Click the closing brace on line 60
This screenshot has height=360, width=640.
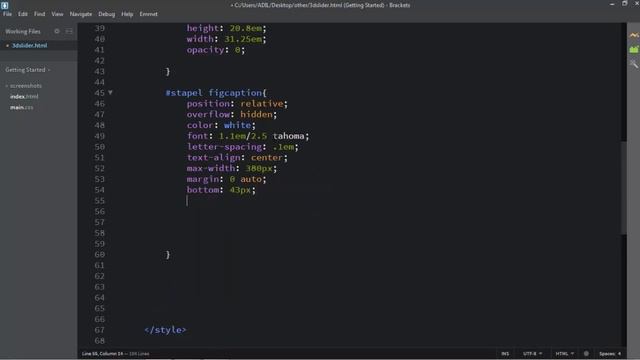[x=168, y=255]
